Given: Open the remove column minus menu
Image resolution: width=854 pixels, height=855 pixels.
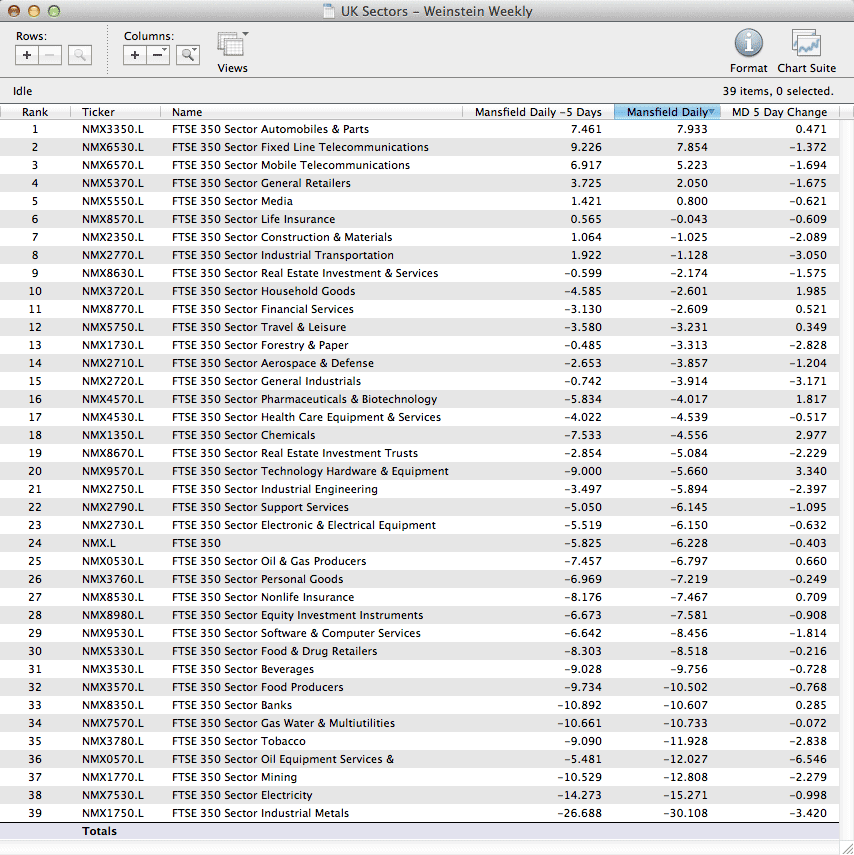Looking at the screenshot, I should [x=158, y=55].
